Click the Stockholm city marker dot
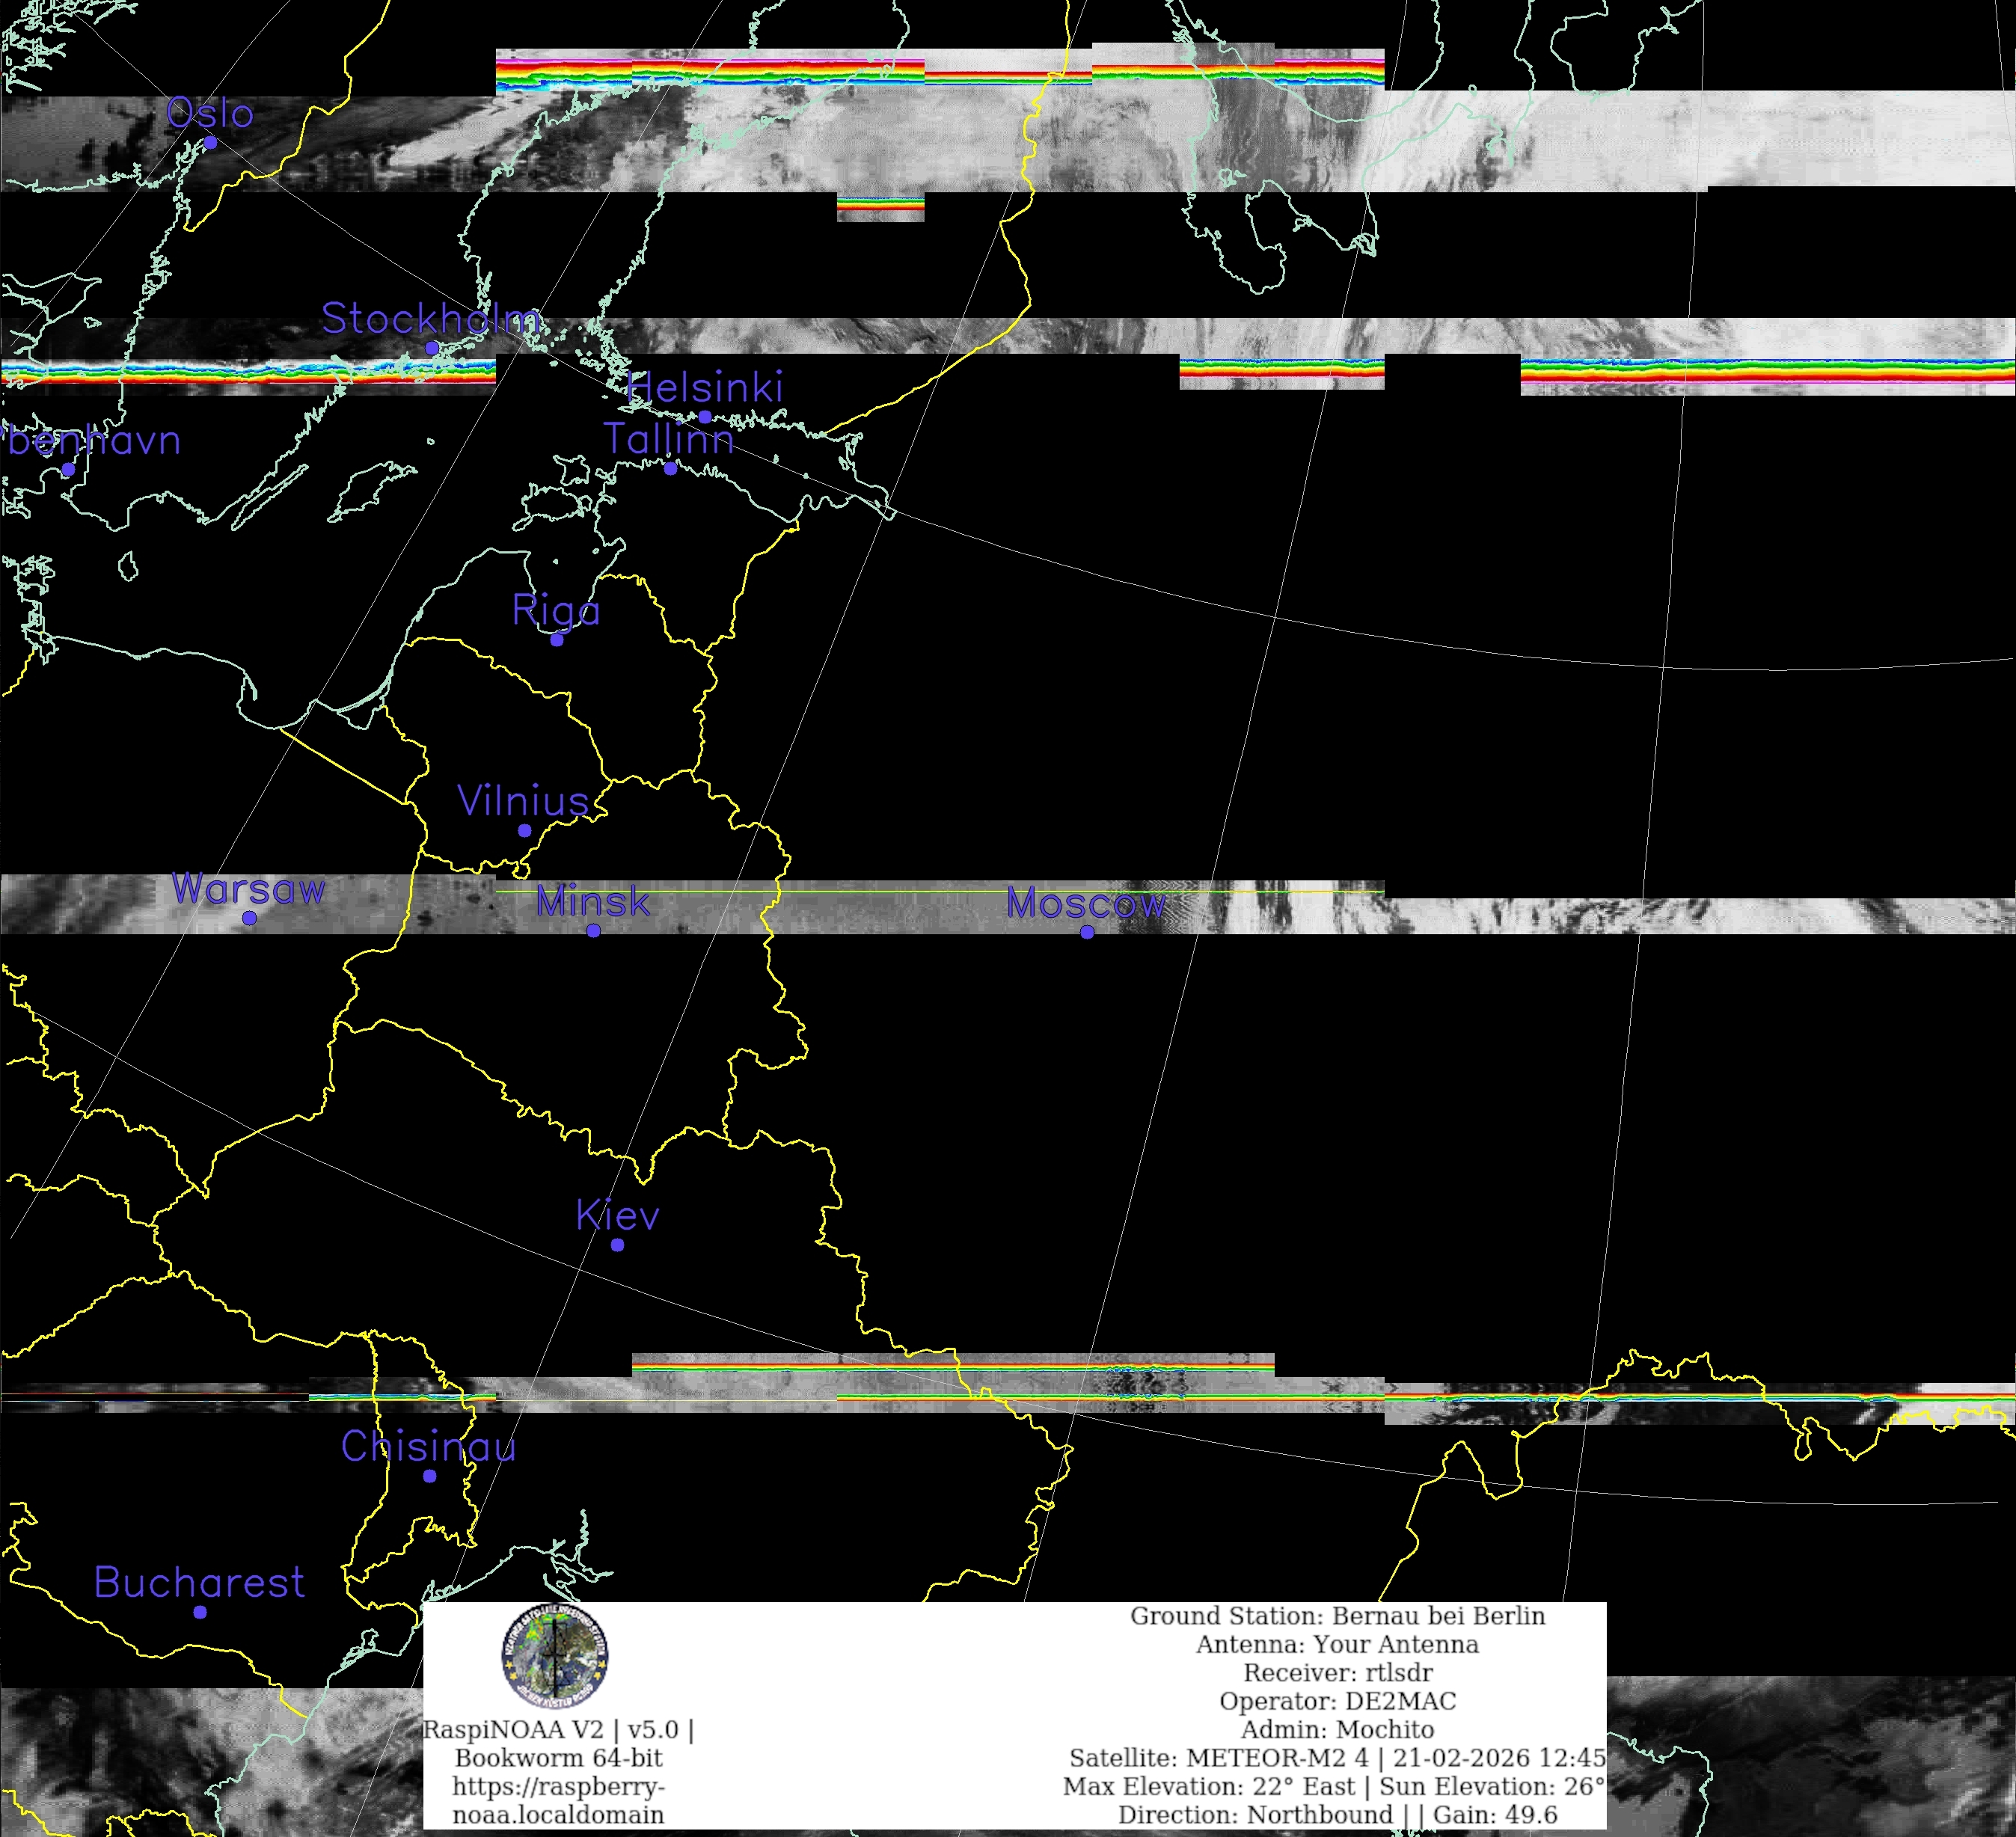Viewport: 2016px width, 1837px height. 432,348
